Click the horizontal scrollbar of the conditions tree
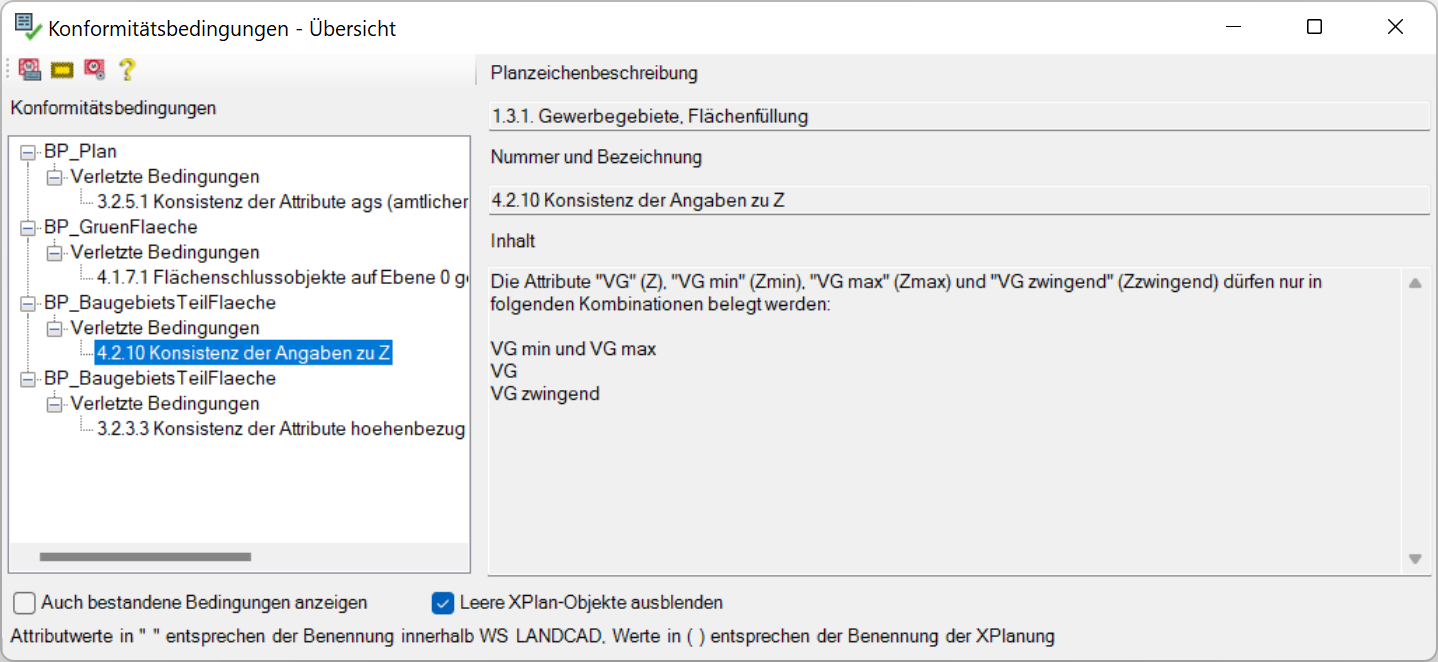This screenshot has height=662, width=1438. pos(145,557)
